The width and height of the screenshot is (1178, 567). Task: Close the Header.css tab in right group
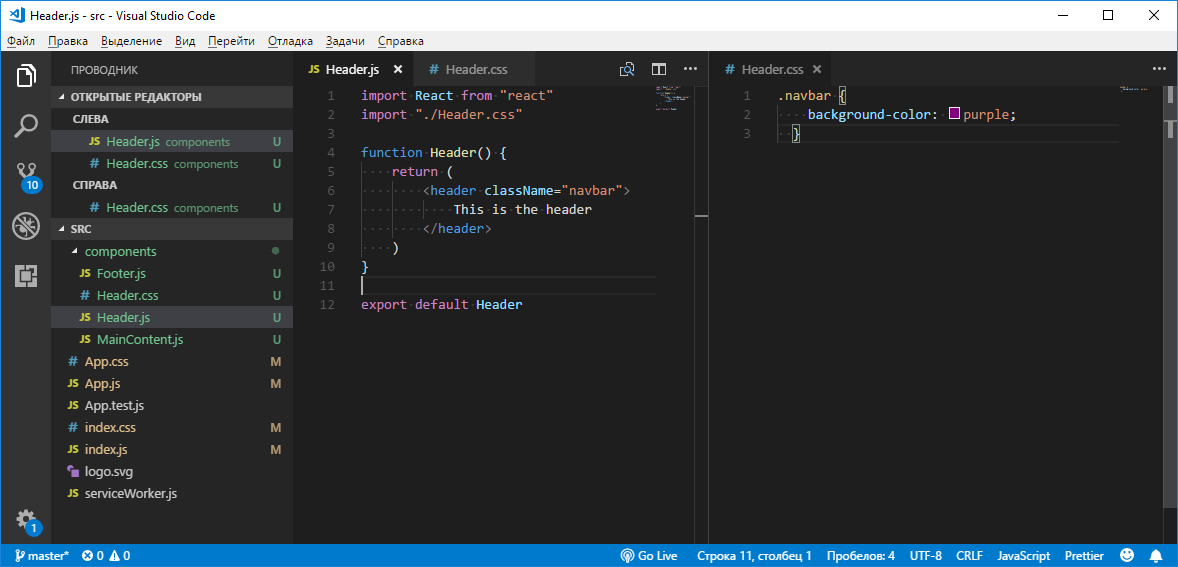[x=817, y=70]
